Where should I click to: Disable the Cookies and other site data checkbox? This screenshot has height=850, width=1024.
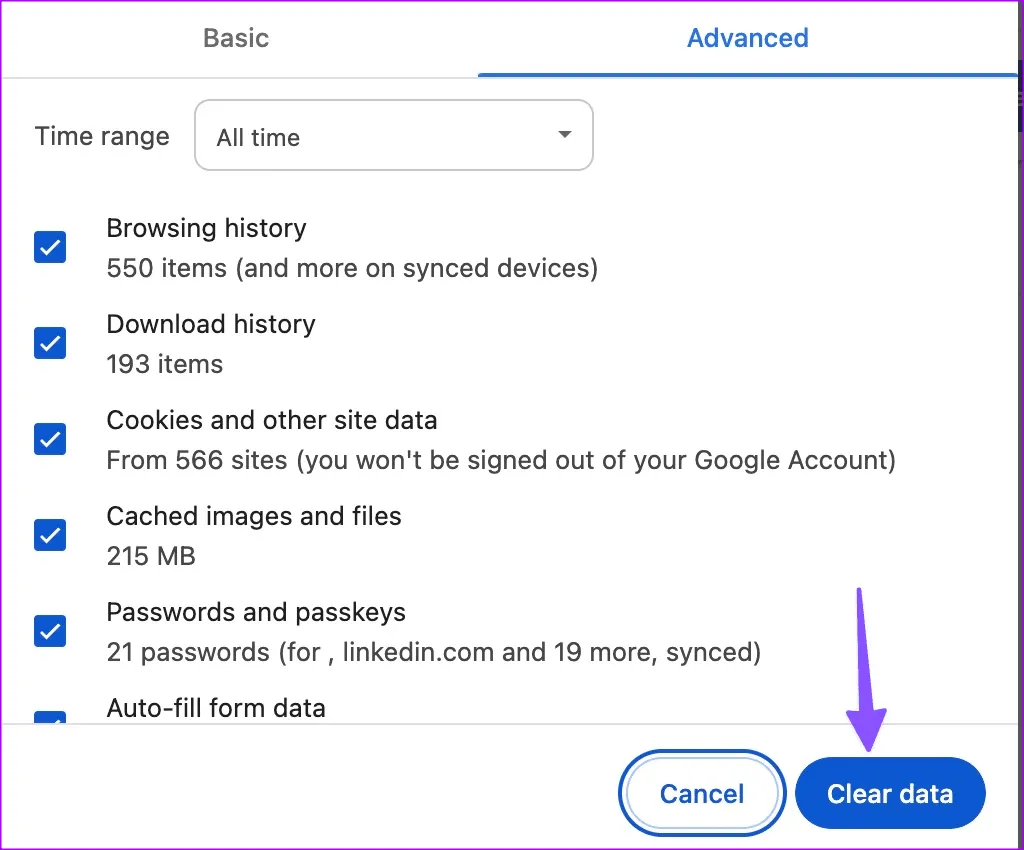click(x=50, y=439)
